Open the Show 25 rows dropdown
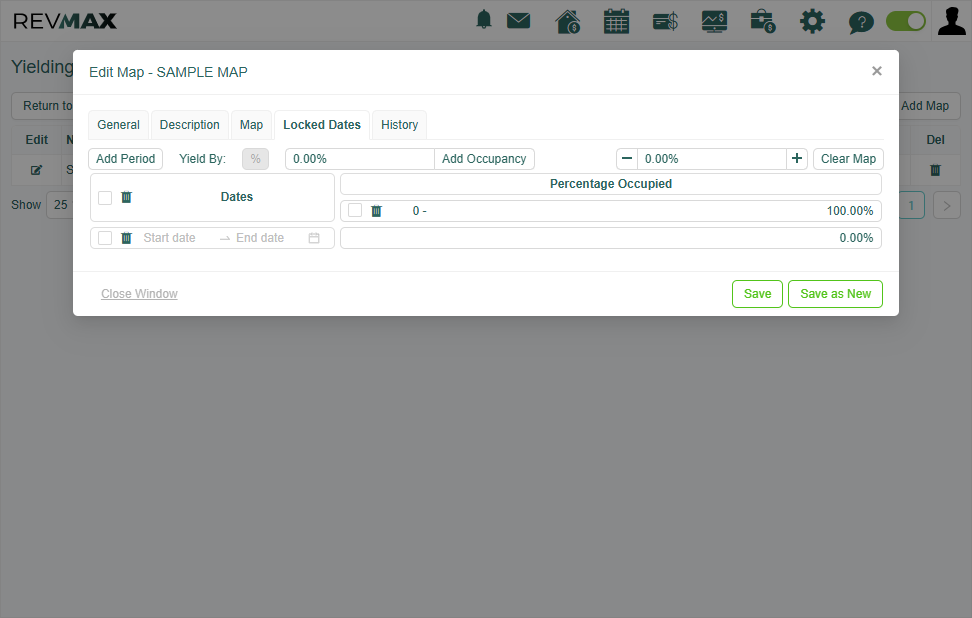The height and width of the screenshot is (618, 972). [60, 205]
